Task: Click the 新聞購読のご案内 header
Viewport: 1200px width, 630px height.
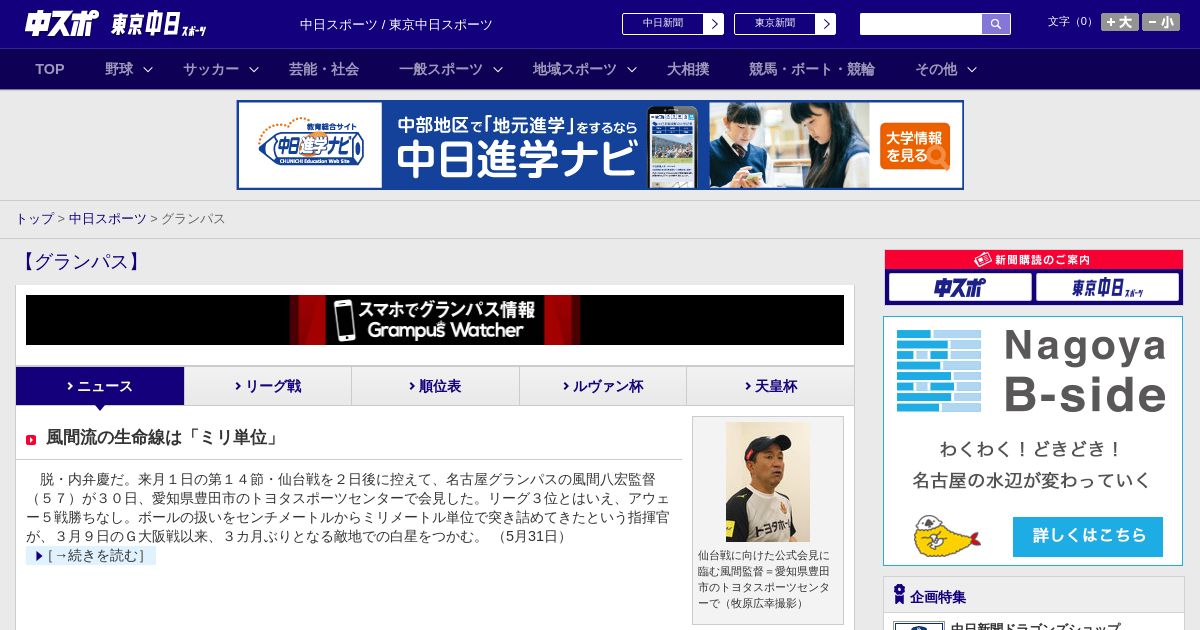Action: [x=1034, y=259]
